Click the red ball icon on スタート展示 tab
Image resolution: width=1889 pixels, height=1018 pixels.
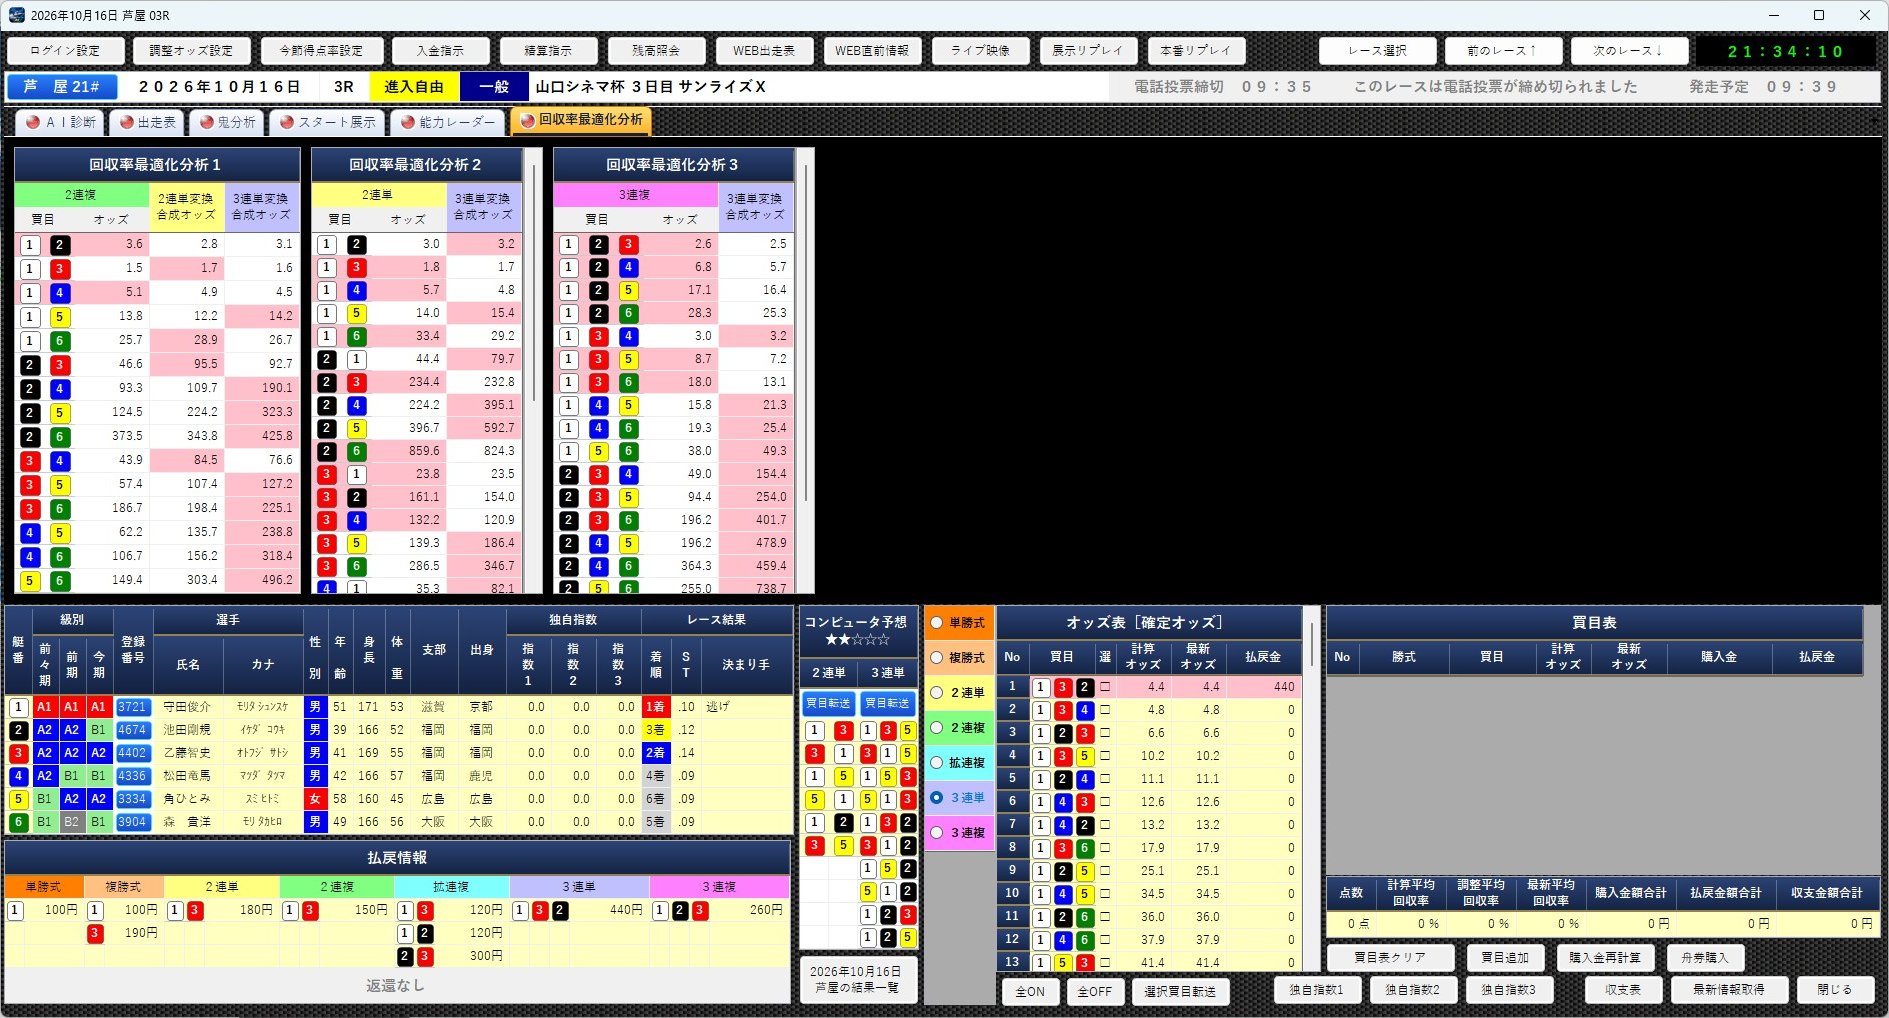287,122
